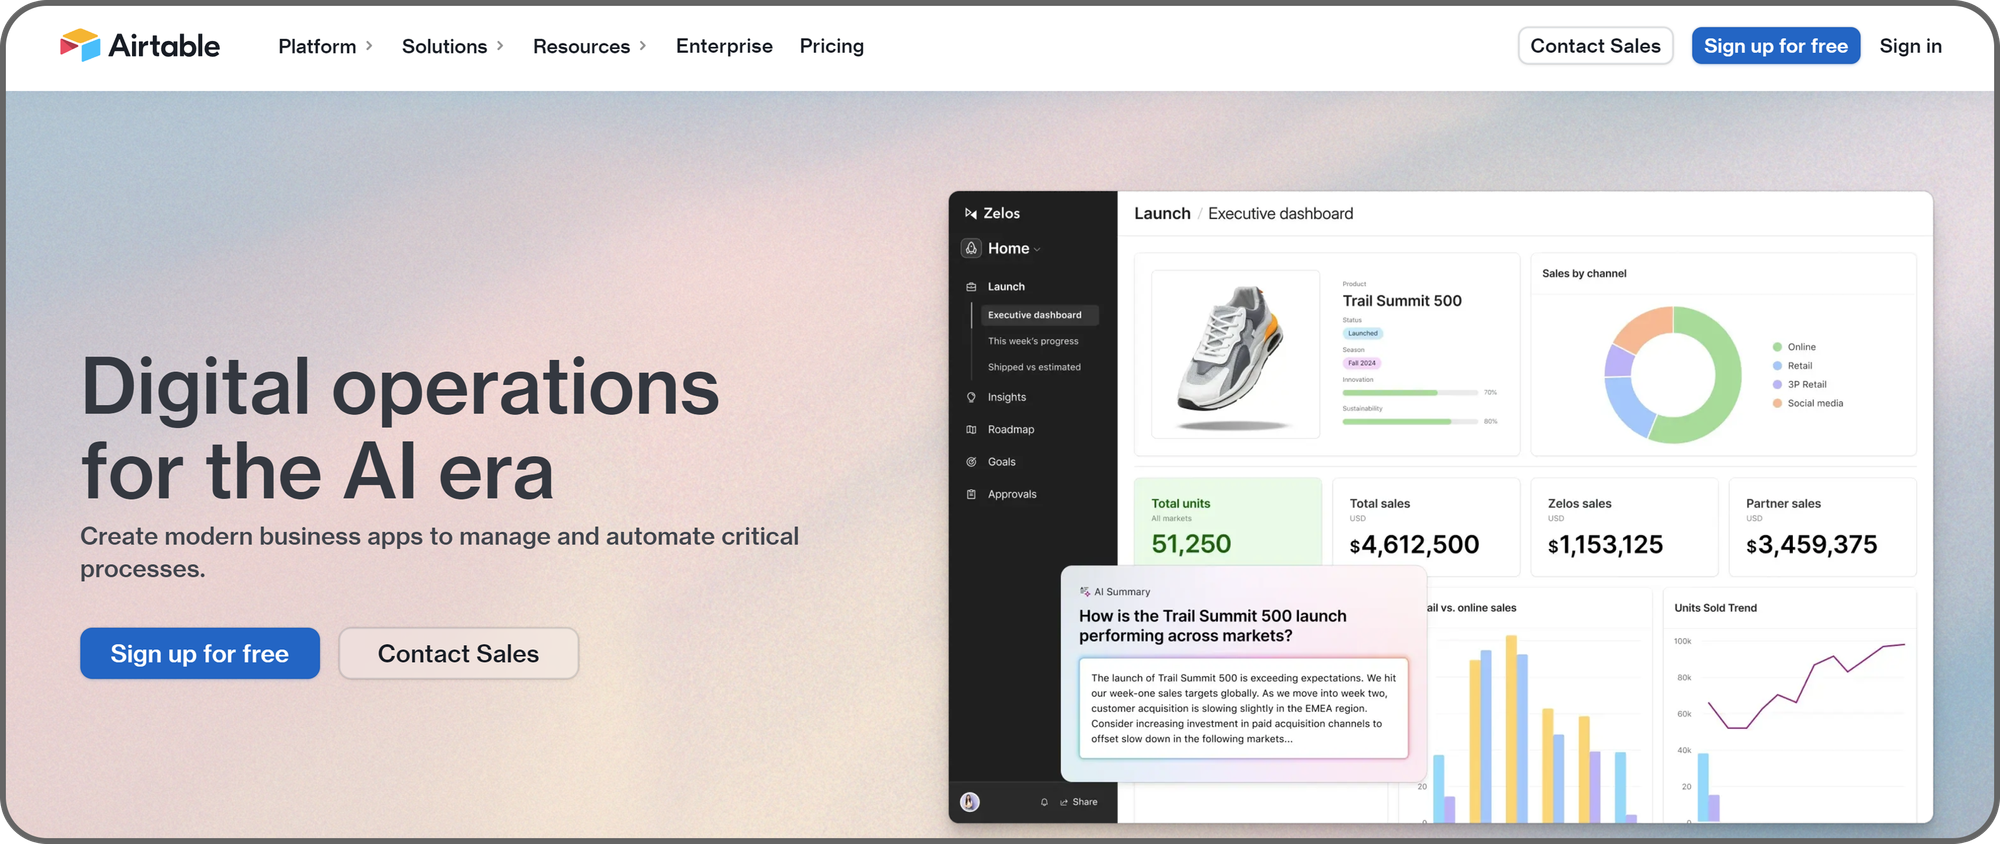The width and height of the screenshot is (2000, 844).
Task: Click the Launched status badge
Action: 1362,333
